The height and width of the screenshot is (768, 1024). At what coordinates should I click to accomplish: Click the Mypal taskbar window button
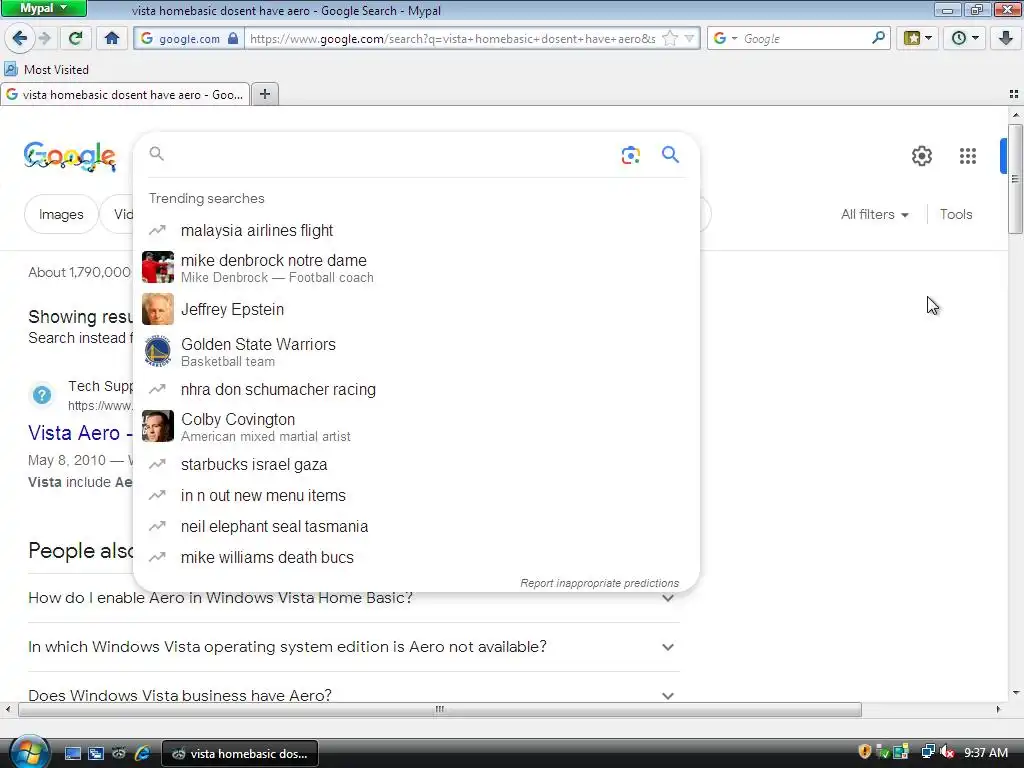pos(240,754)
